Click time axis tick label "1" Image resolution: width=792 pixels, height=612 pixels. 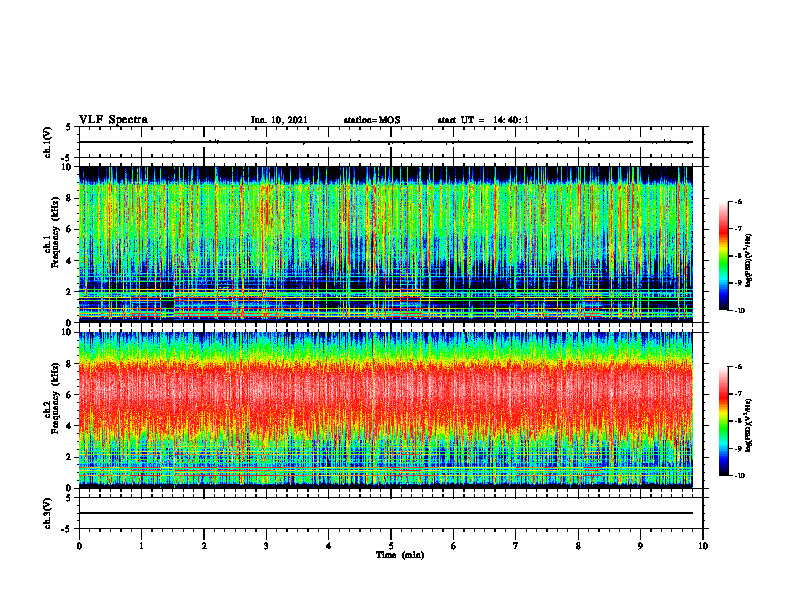[141, 546]
